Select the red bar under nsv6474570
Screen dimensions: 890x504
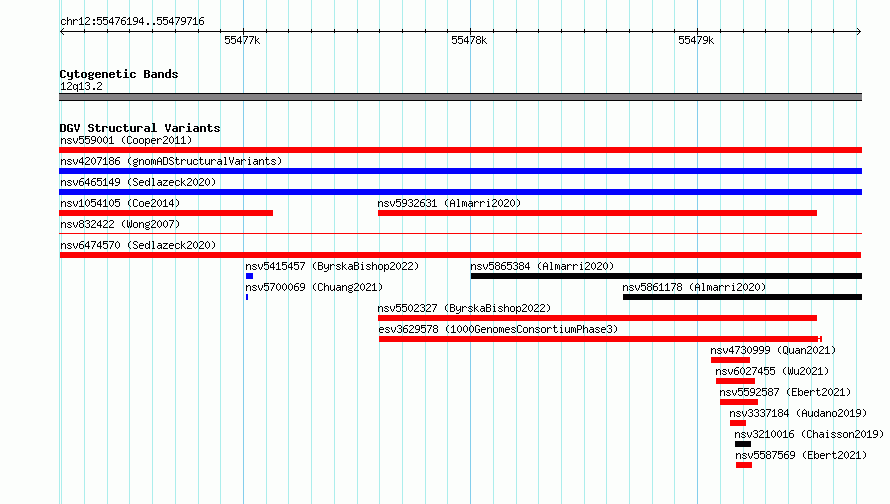(x=460, y=255)
